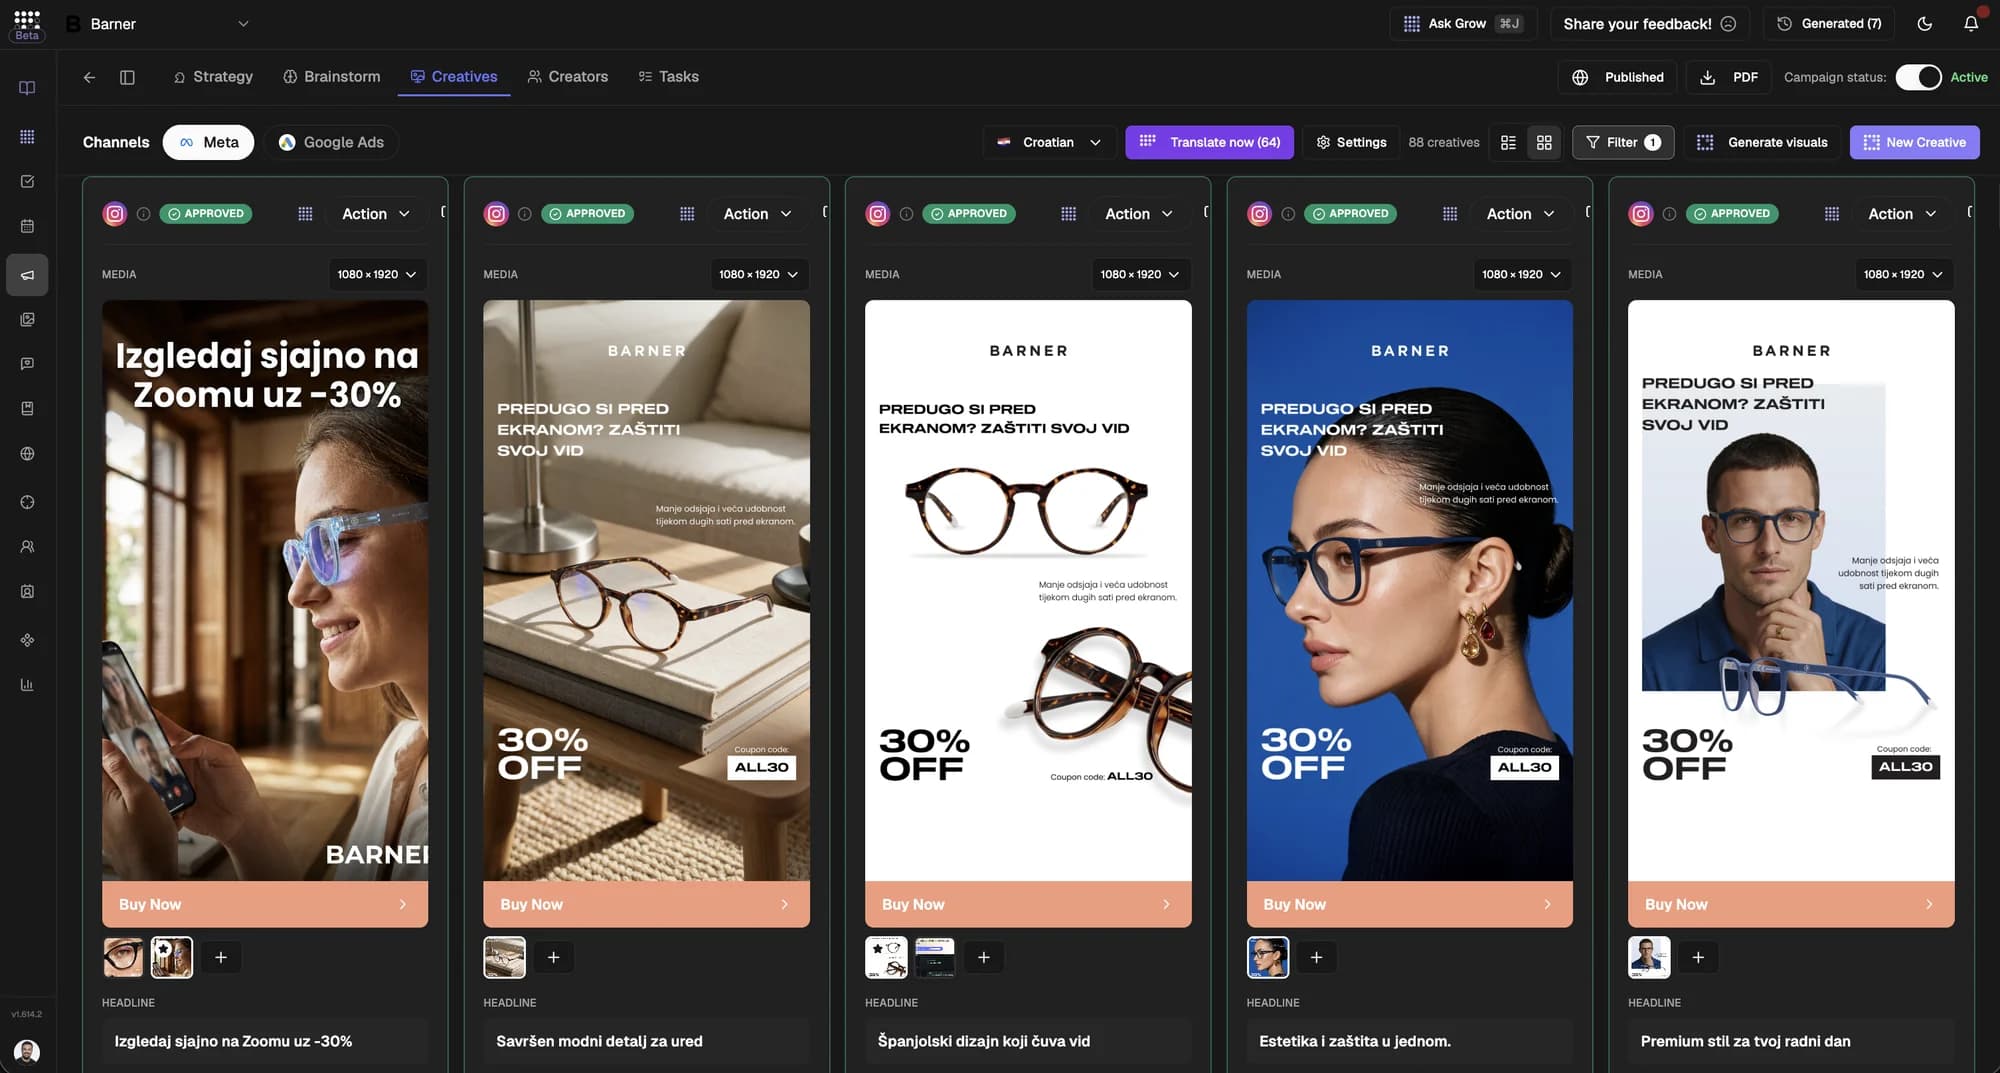Viewport: 2000px width, 1073px height.
Task: Click the grid dots icon on the second creative card
Action: [x=687, y=214]
